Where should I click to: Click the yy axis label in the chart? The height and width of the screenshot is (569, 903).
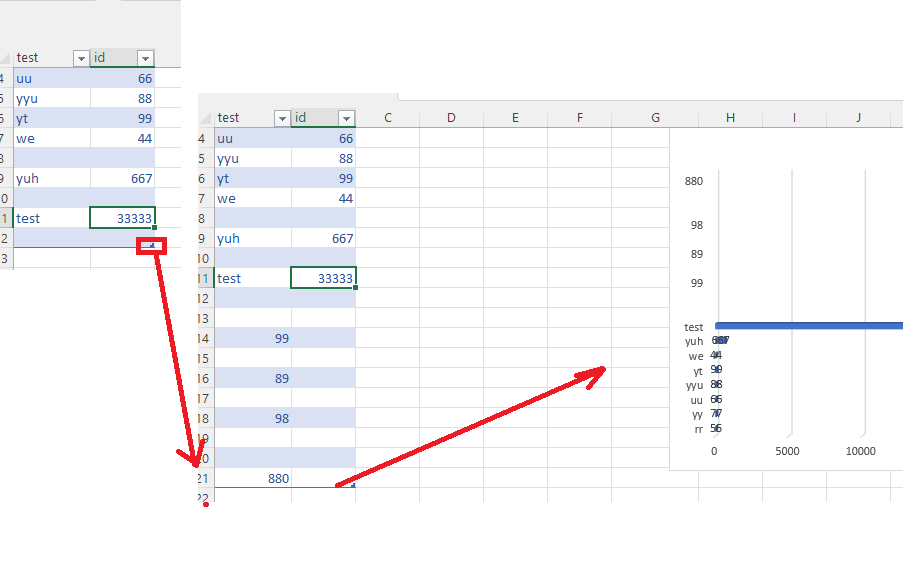(697, 414)
